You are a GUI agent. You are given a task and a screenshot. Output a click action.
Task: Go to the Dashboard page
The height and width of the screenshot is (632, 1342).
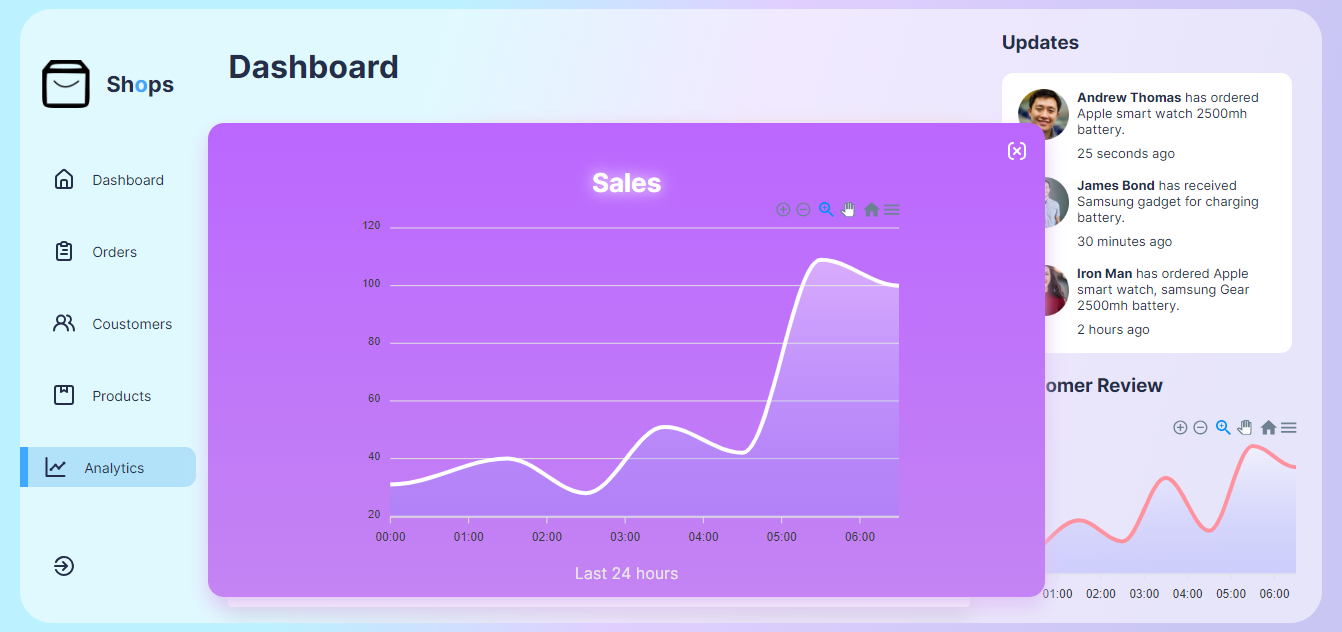point(128,180)
